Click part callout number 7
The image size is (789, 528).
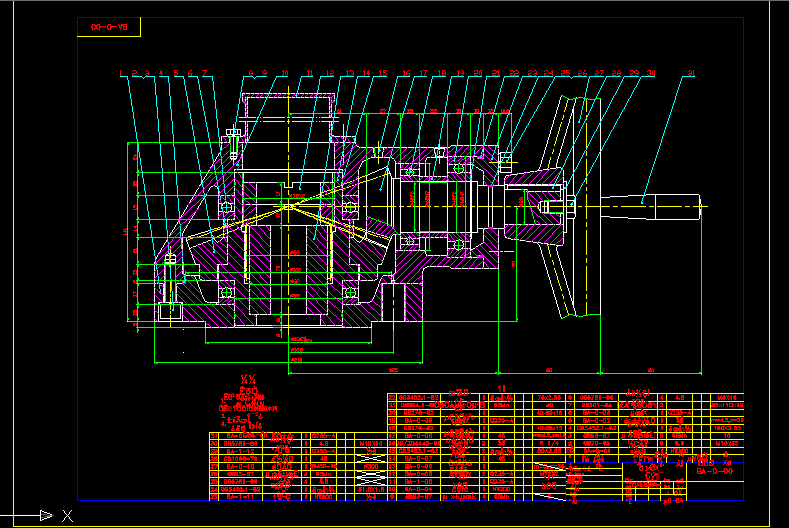tap(204, 73)
